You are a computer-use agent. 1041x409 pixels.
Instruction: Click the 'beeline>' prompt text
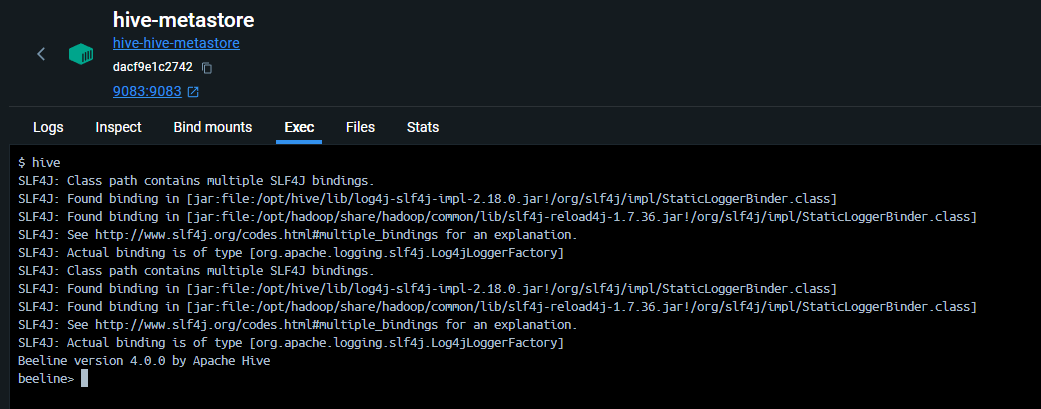(46, 379)
